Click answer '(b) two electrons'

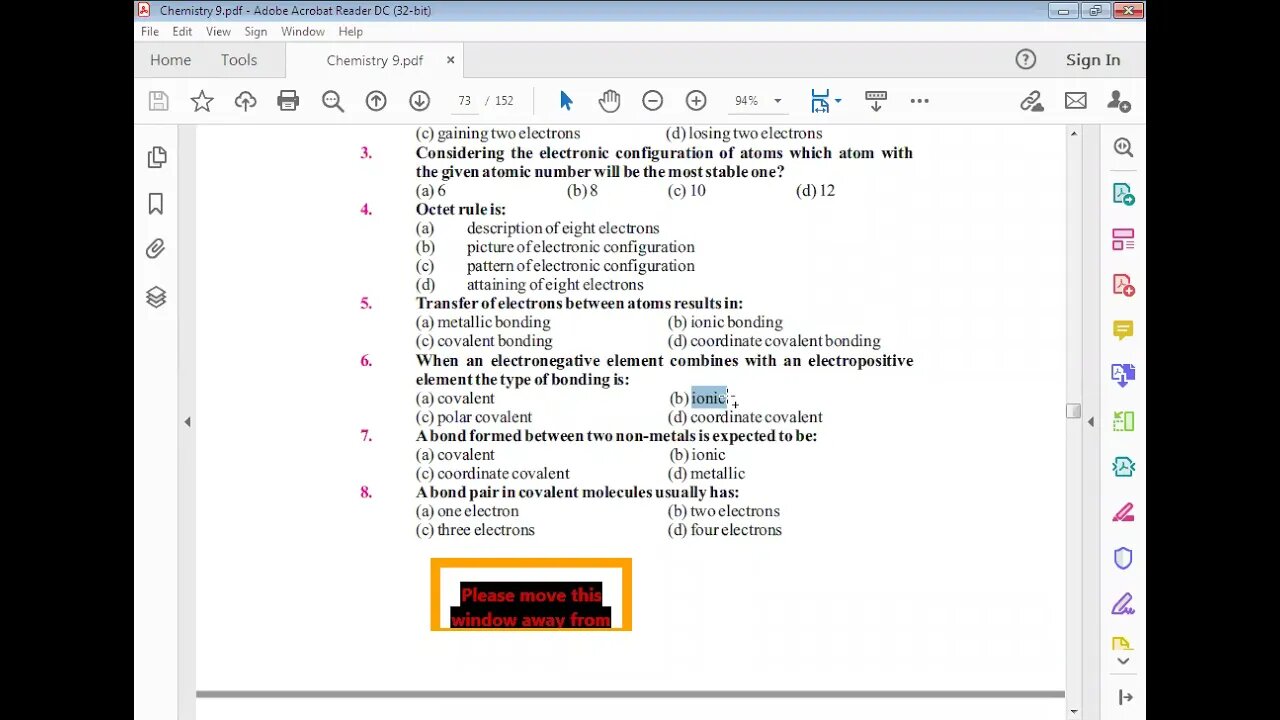pyautogui.click(x=724, y=511)
